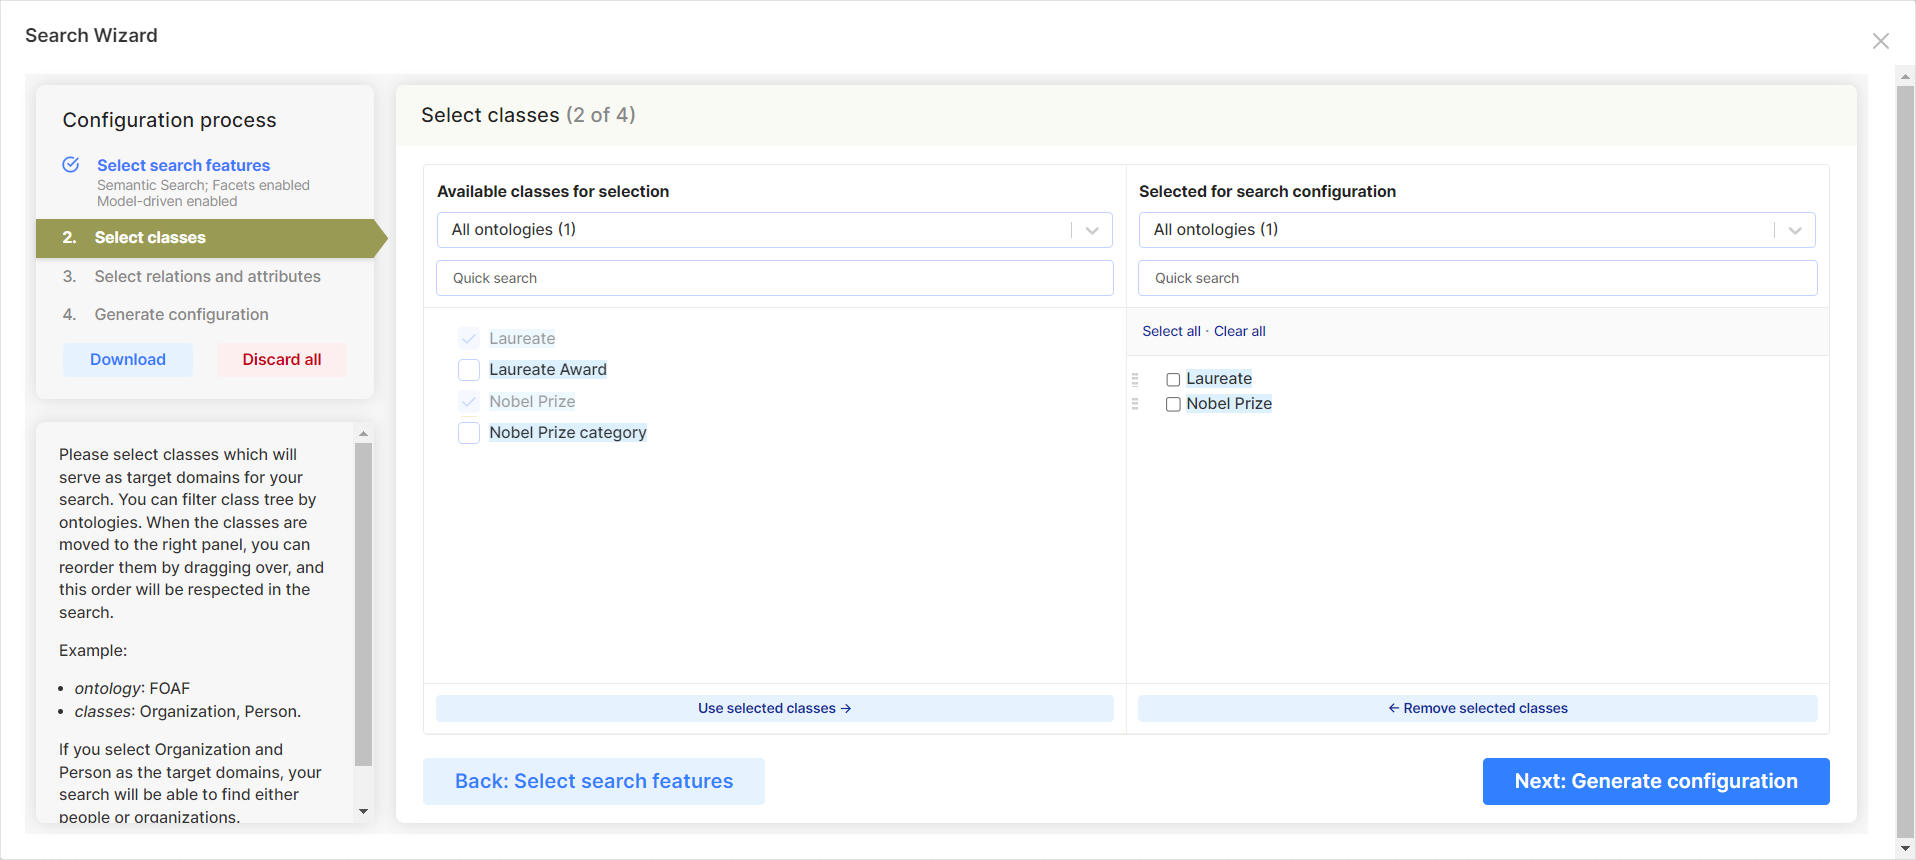Grab the drag handle beside selected Laureate
The image size is (1916, 860).
[x=1135, y=379]
